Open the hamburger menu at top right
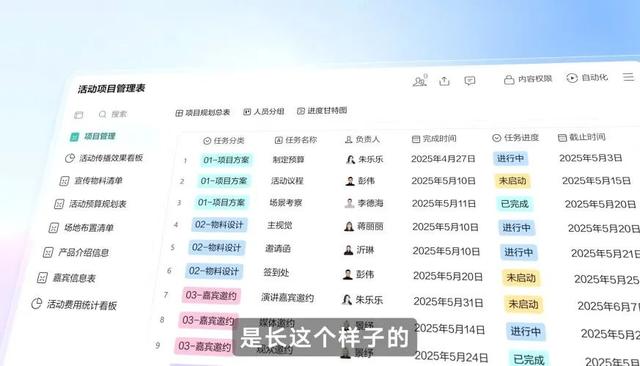 click(629, 76)
